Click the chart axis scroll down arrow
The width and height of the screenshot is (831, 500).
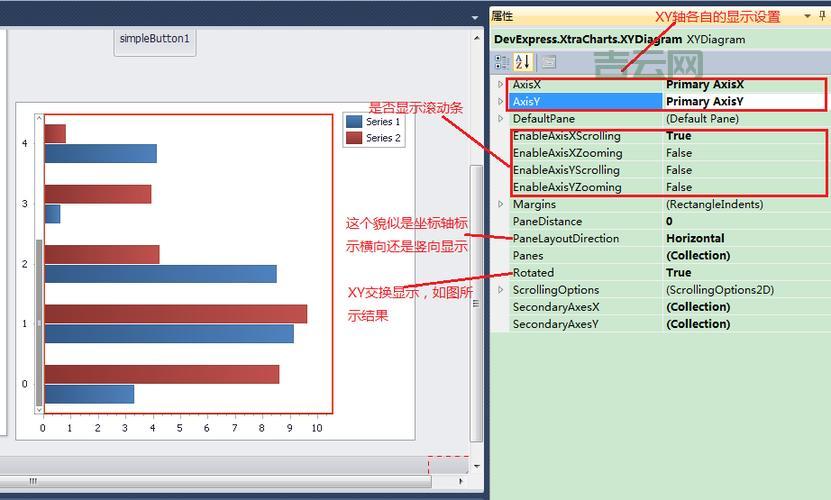(40, 408)
